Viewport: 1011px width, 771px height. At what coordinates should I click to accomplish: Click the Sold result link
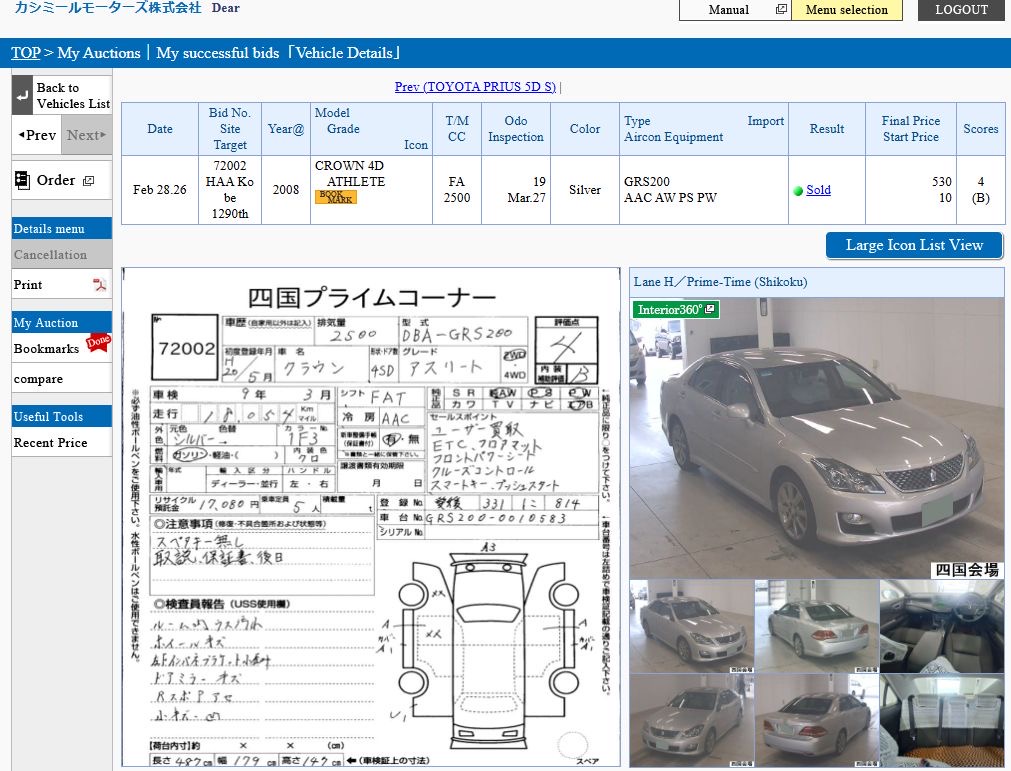818,190
